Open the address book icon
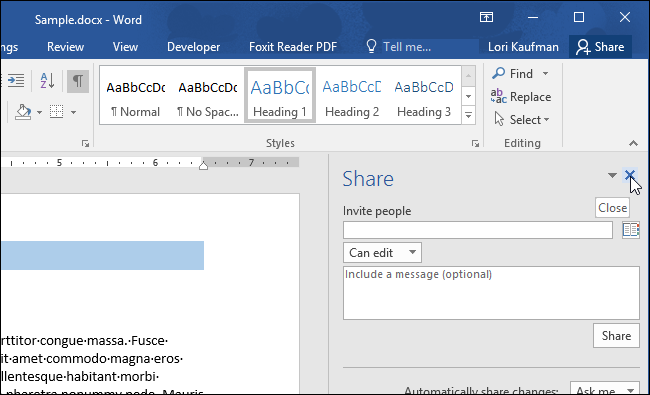650x395 pixels. pos(631,230)
